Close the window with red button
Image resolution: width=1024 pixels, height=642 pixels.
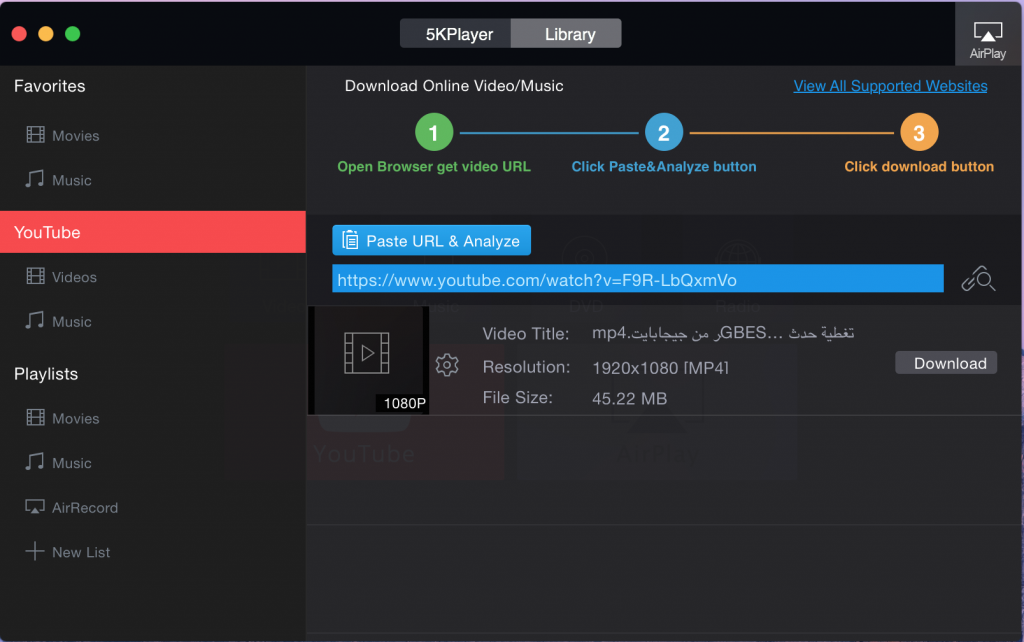click(19, 34)
